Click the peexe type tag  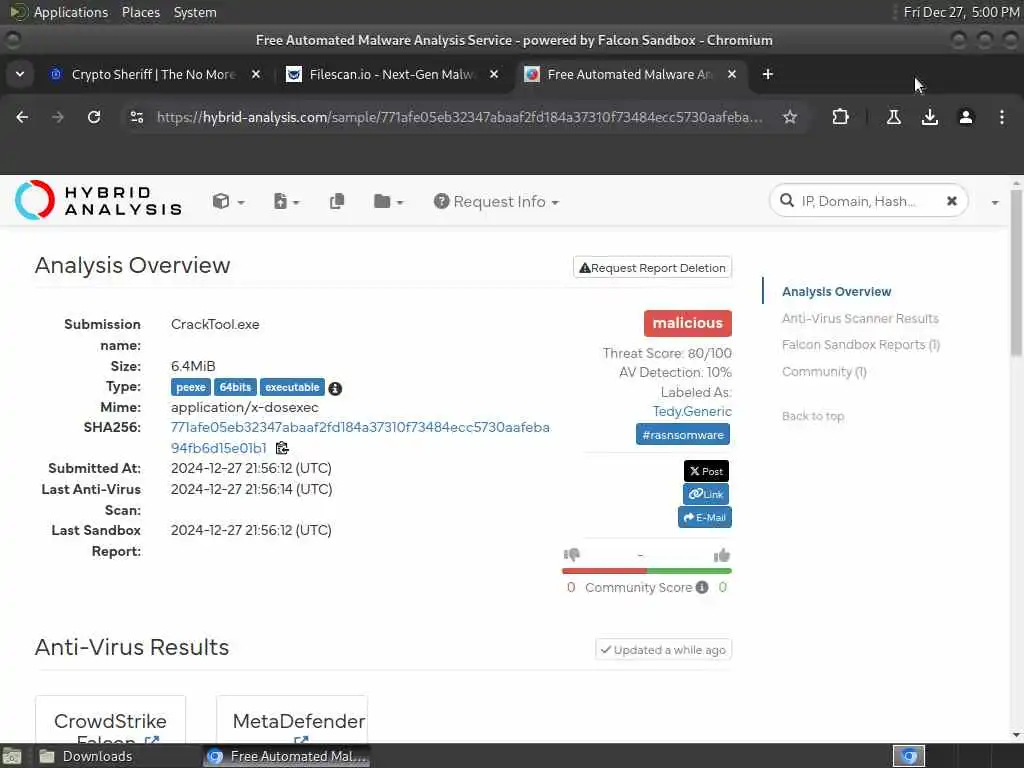(x=191, y=387)
